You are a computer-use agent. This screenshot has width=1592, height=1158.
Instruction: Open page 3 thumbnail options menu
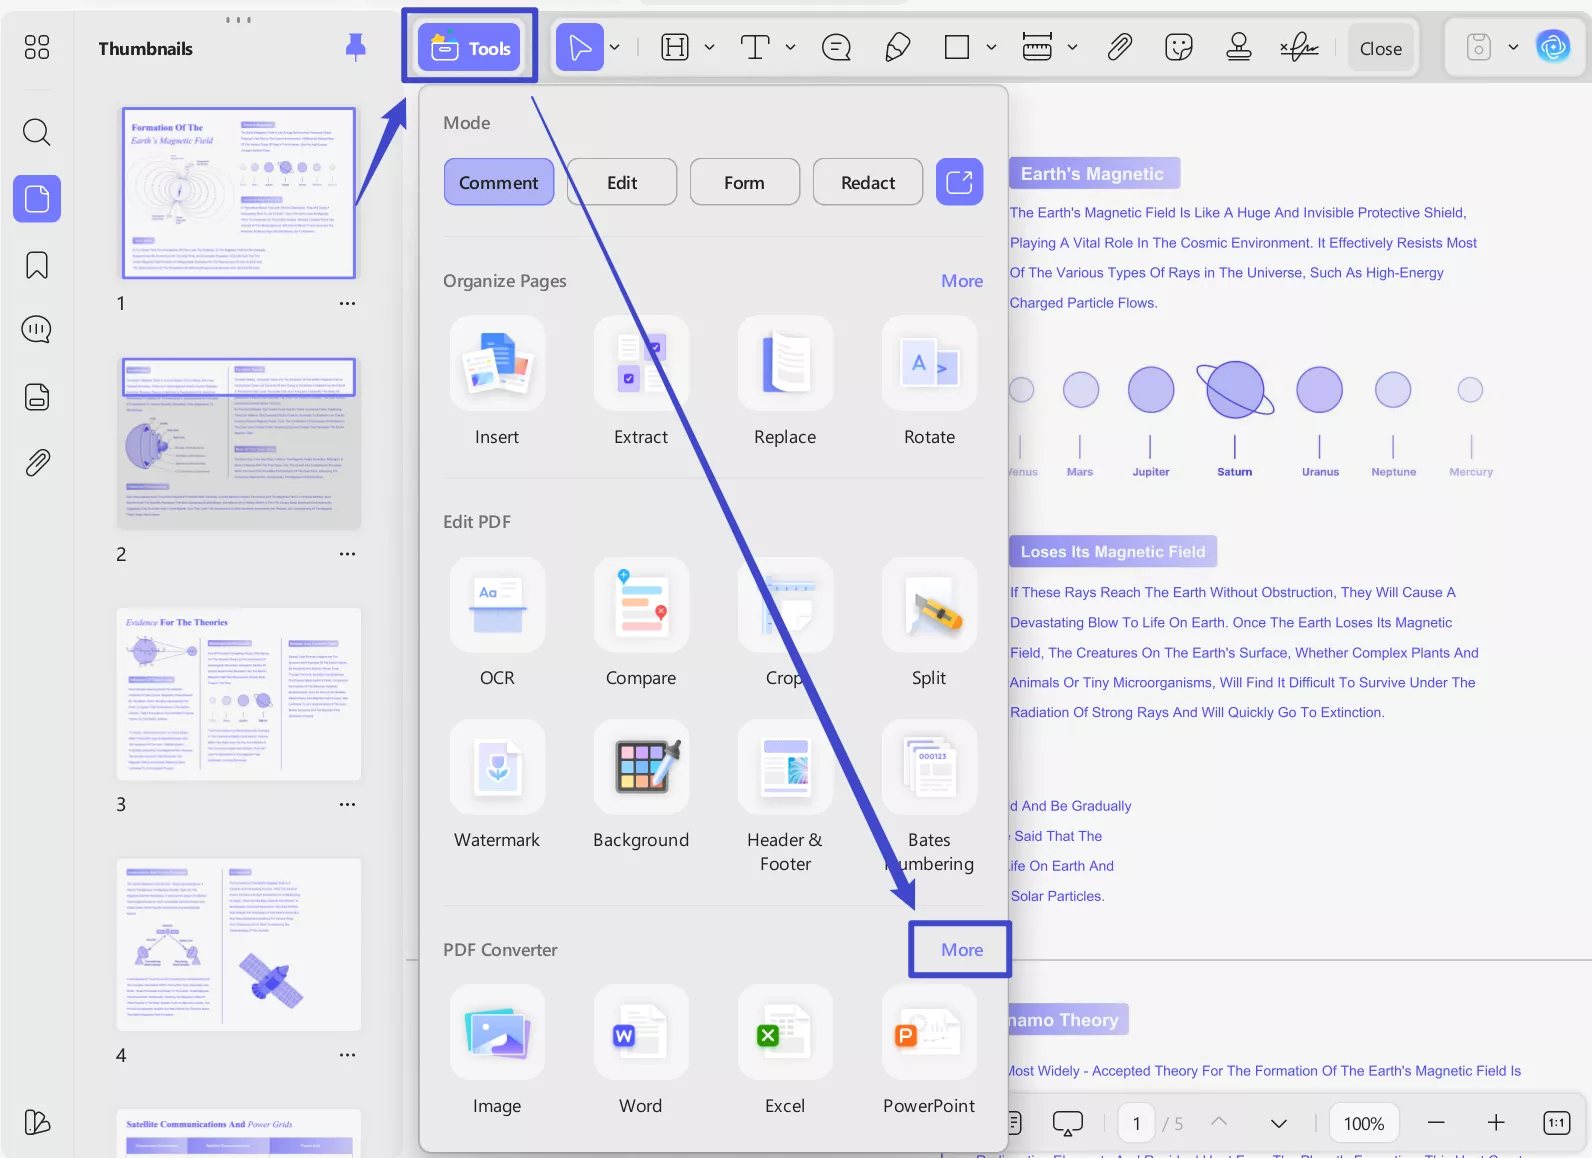(347, 804)
